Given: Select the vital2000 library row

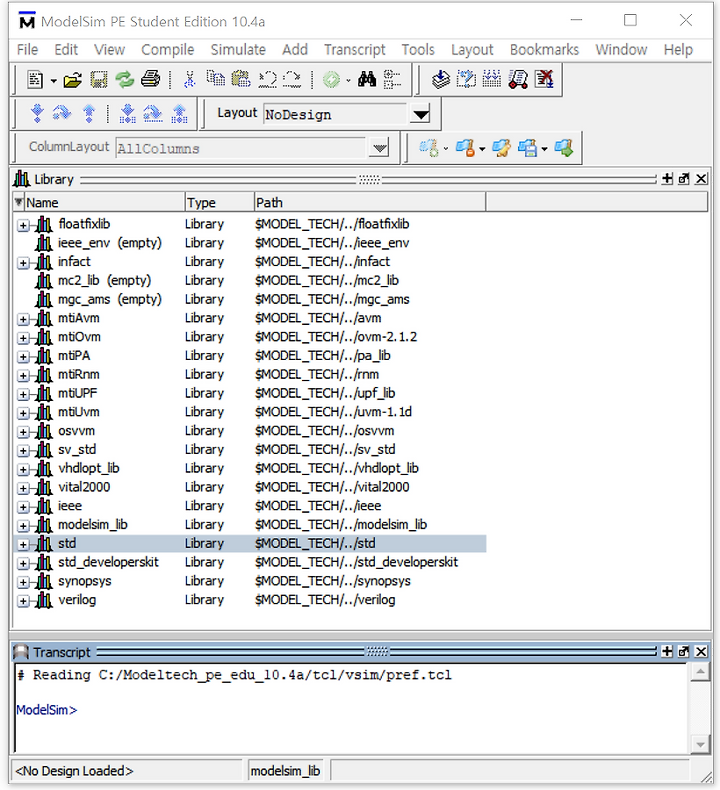Looking at the screenshot, I should (250, 487).
